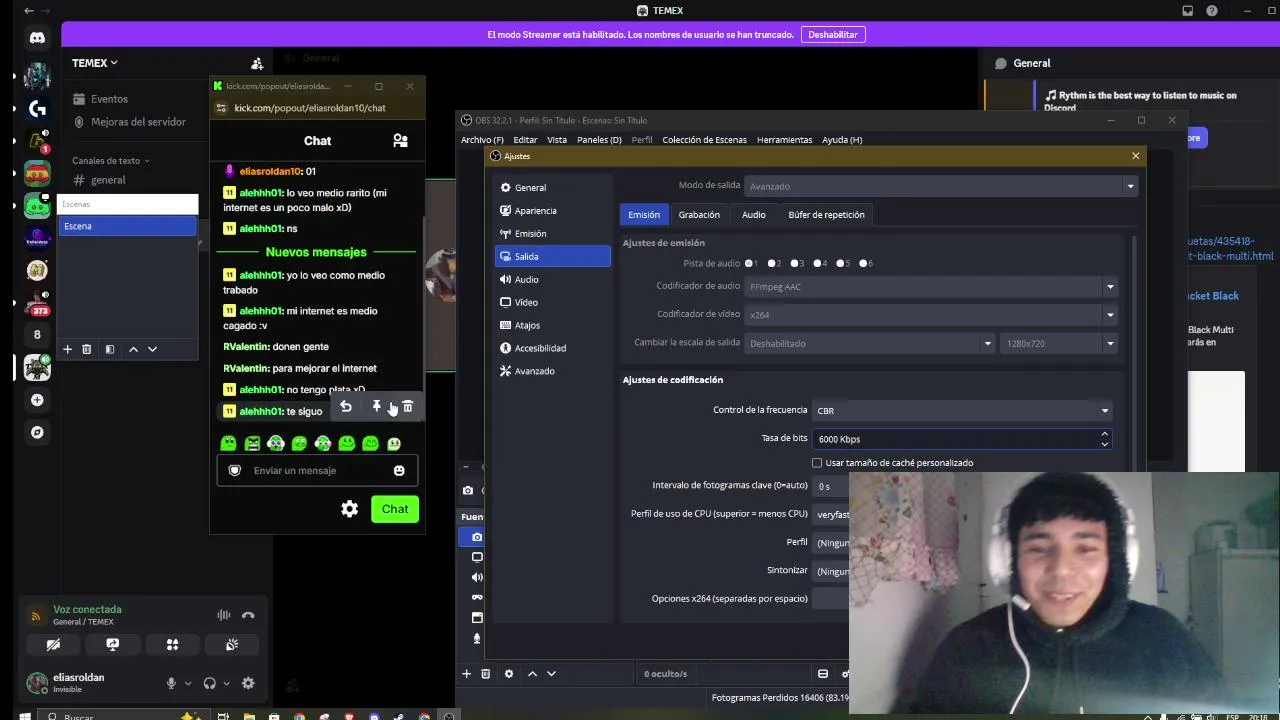Remove the selected scene with the trash icon

click(x=87, y=349)
